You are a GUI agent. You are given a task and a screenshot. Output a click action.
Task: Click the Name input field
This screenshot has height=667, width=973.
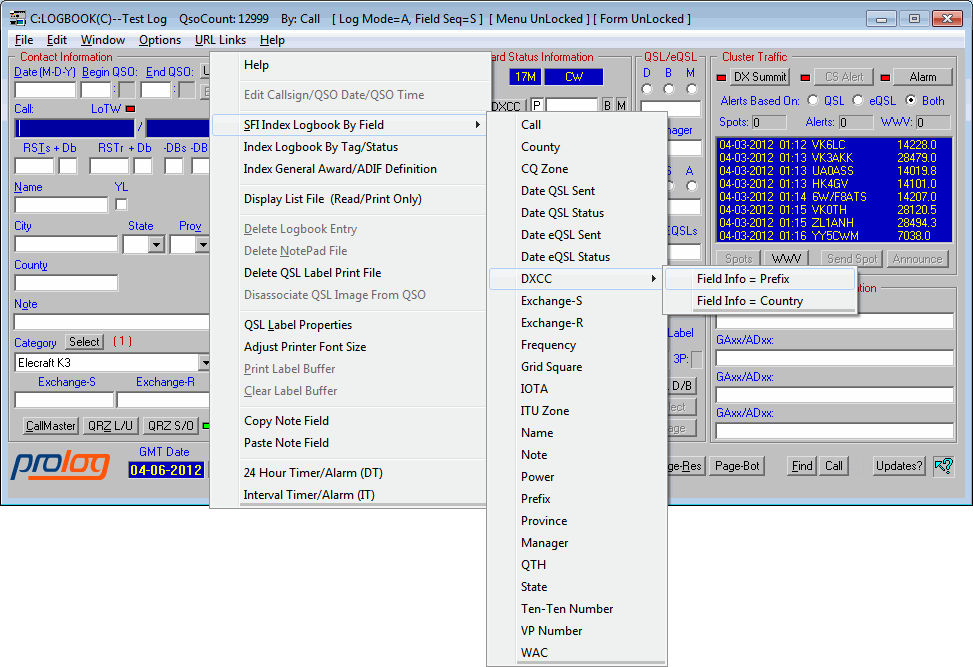coord(60,205)
